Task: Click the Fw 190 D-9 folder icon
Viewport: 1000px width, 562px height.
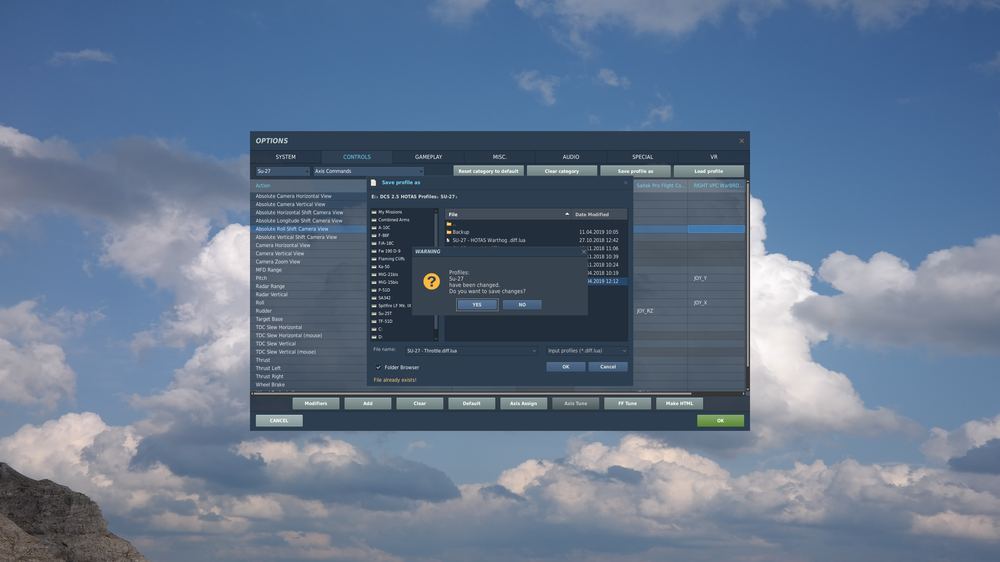Action: point(374,251)
